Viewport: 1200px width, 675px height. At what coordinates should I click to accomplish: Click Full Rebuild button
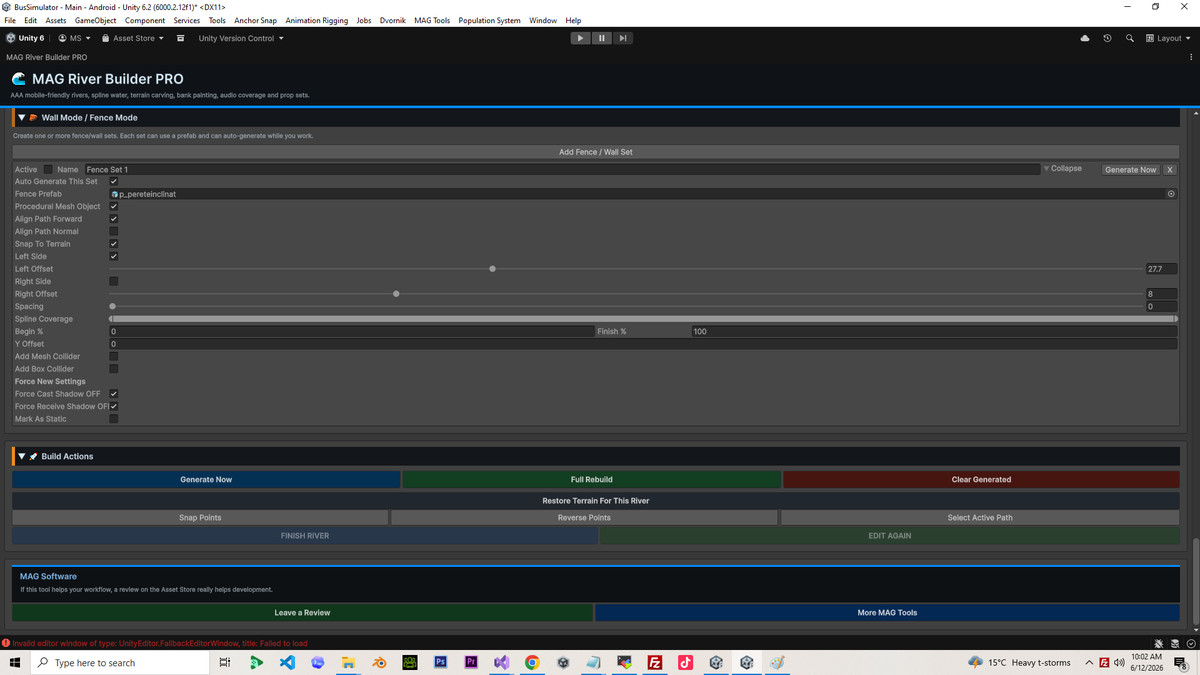tap(592, 480)
